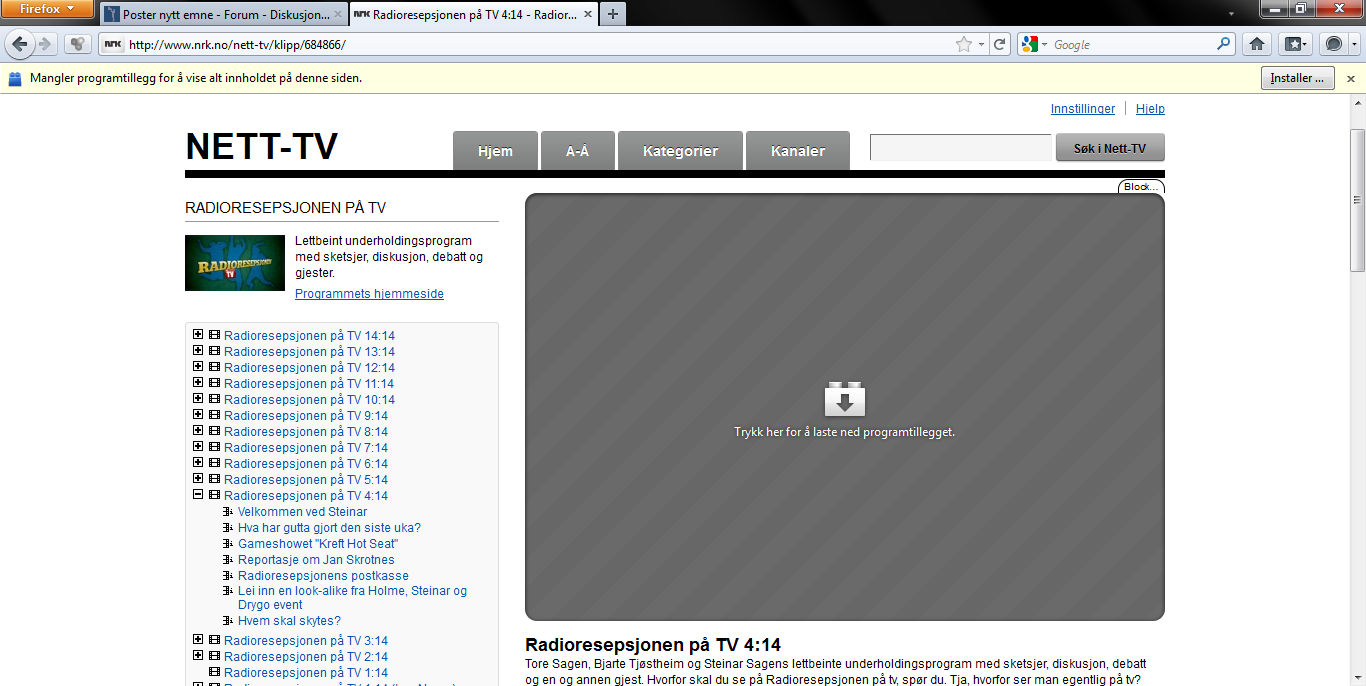This screenshot has width=1366, height=686.
Task: Reload the page with the refresh icon
Action: click(x=999, y=44)
